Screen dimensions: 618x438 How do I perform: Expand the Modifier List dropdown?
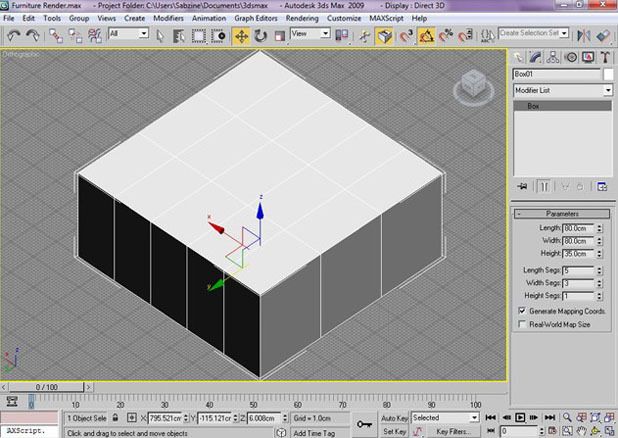[563, 90]
